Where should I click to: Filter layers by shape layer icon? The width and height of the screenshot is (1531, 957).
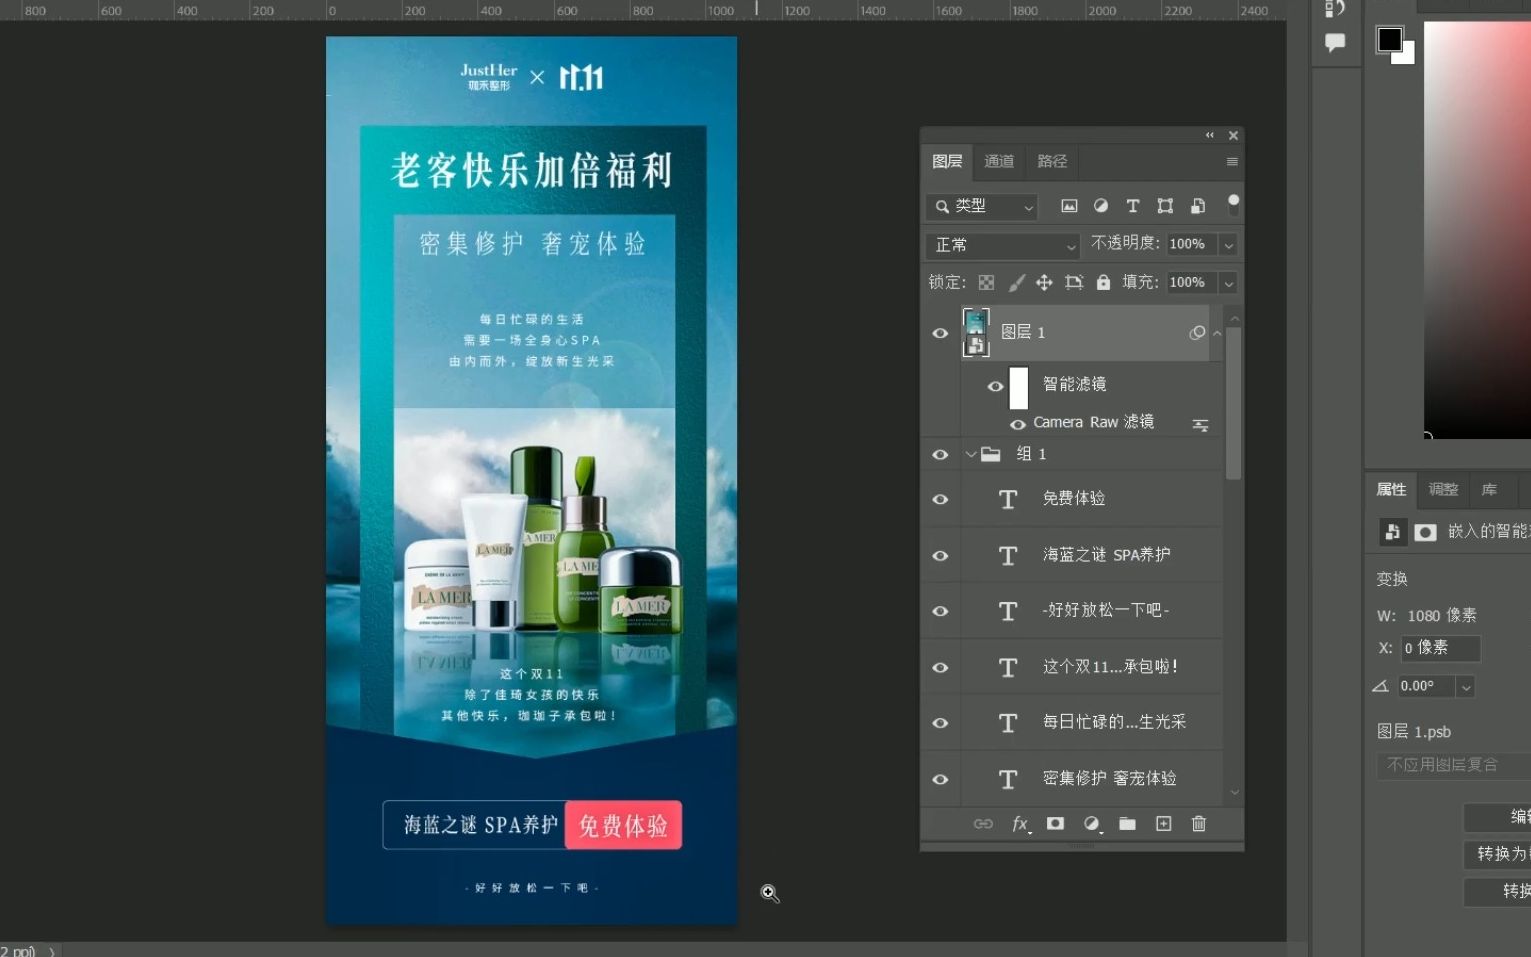click(x=1165, y=206)
